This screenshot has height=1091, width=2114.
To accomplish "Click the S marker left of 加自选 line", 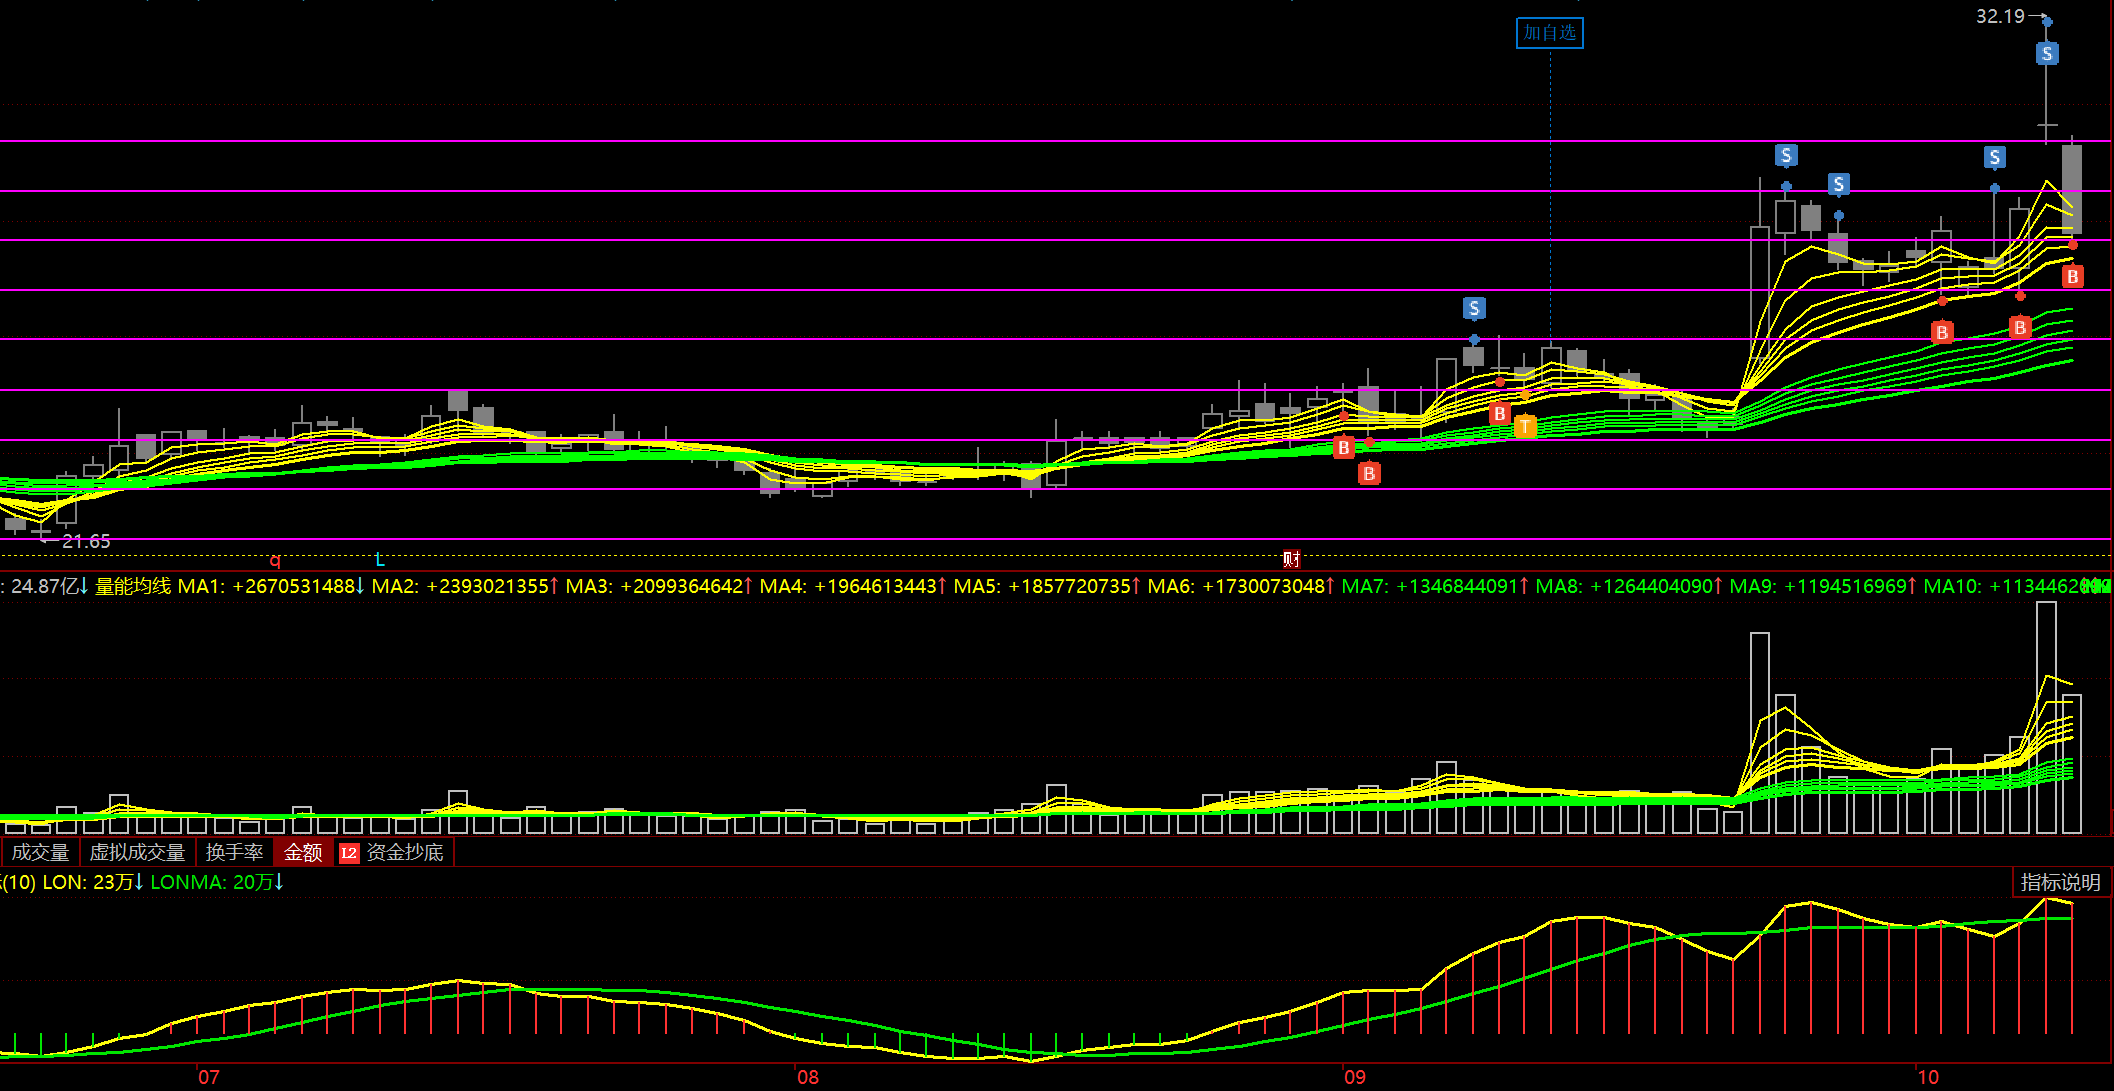I will click(1473, 308).
